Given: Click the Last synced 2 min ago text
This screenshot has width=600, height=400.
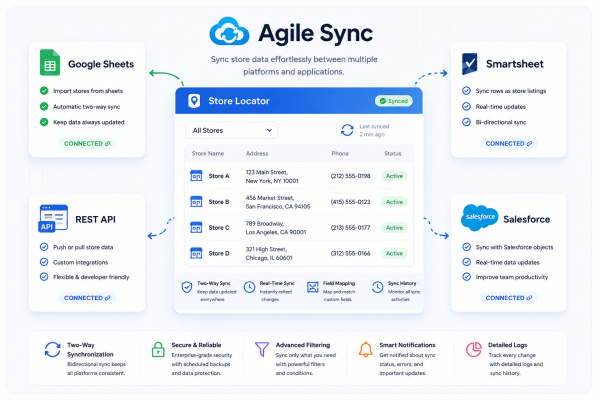Looking at the screenshot, I should tap(374, 130).
